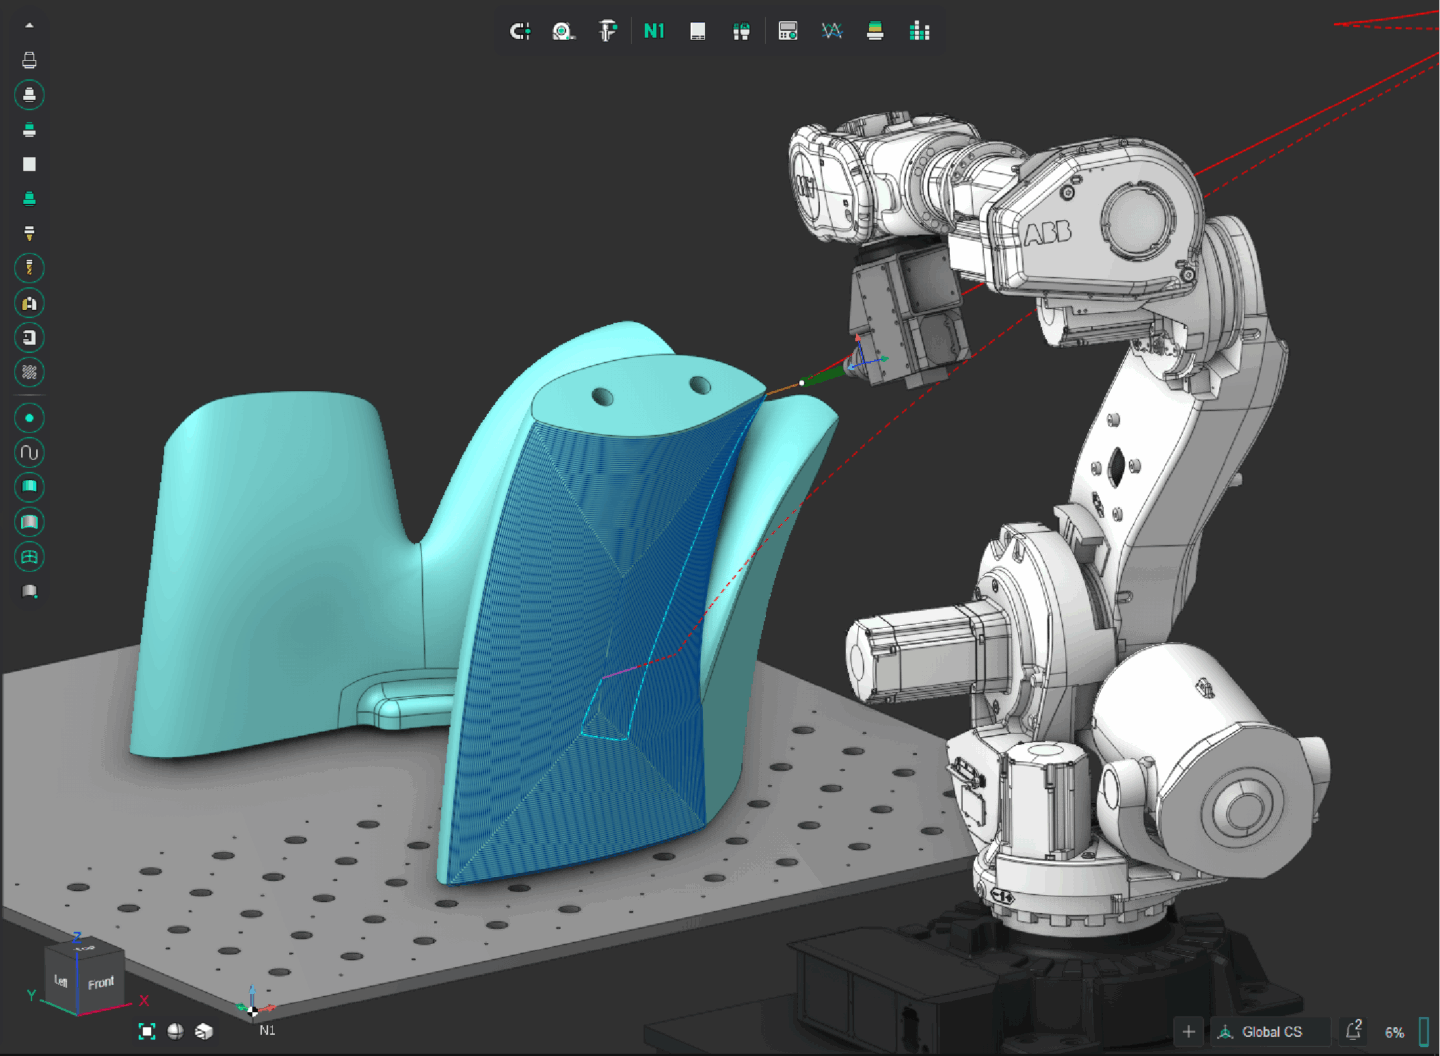Select the N1 label below the viewport
This screenshot has width=1440, height=1056.
[266, 1029]
